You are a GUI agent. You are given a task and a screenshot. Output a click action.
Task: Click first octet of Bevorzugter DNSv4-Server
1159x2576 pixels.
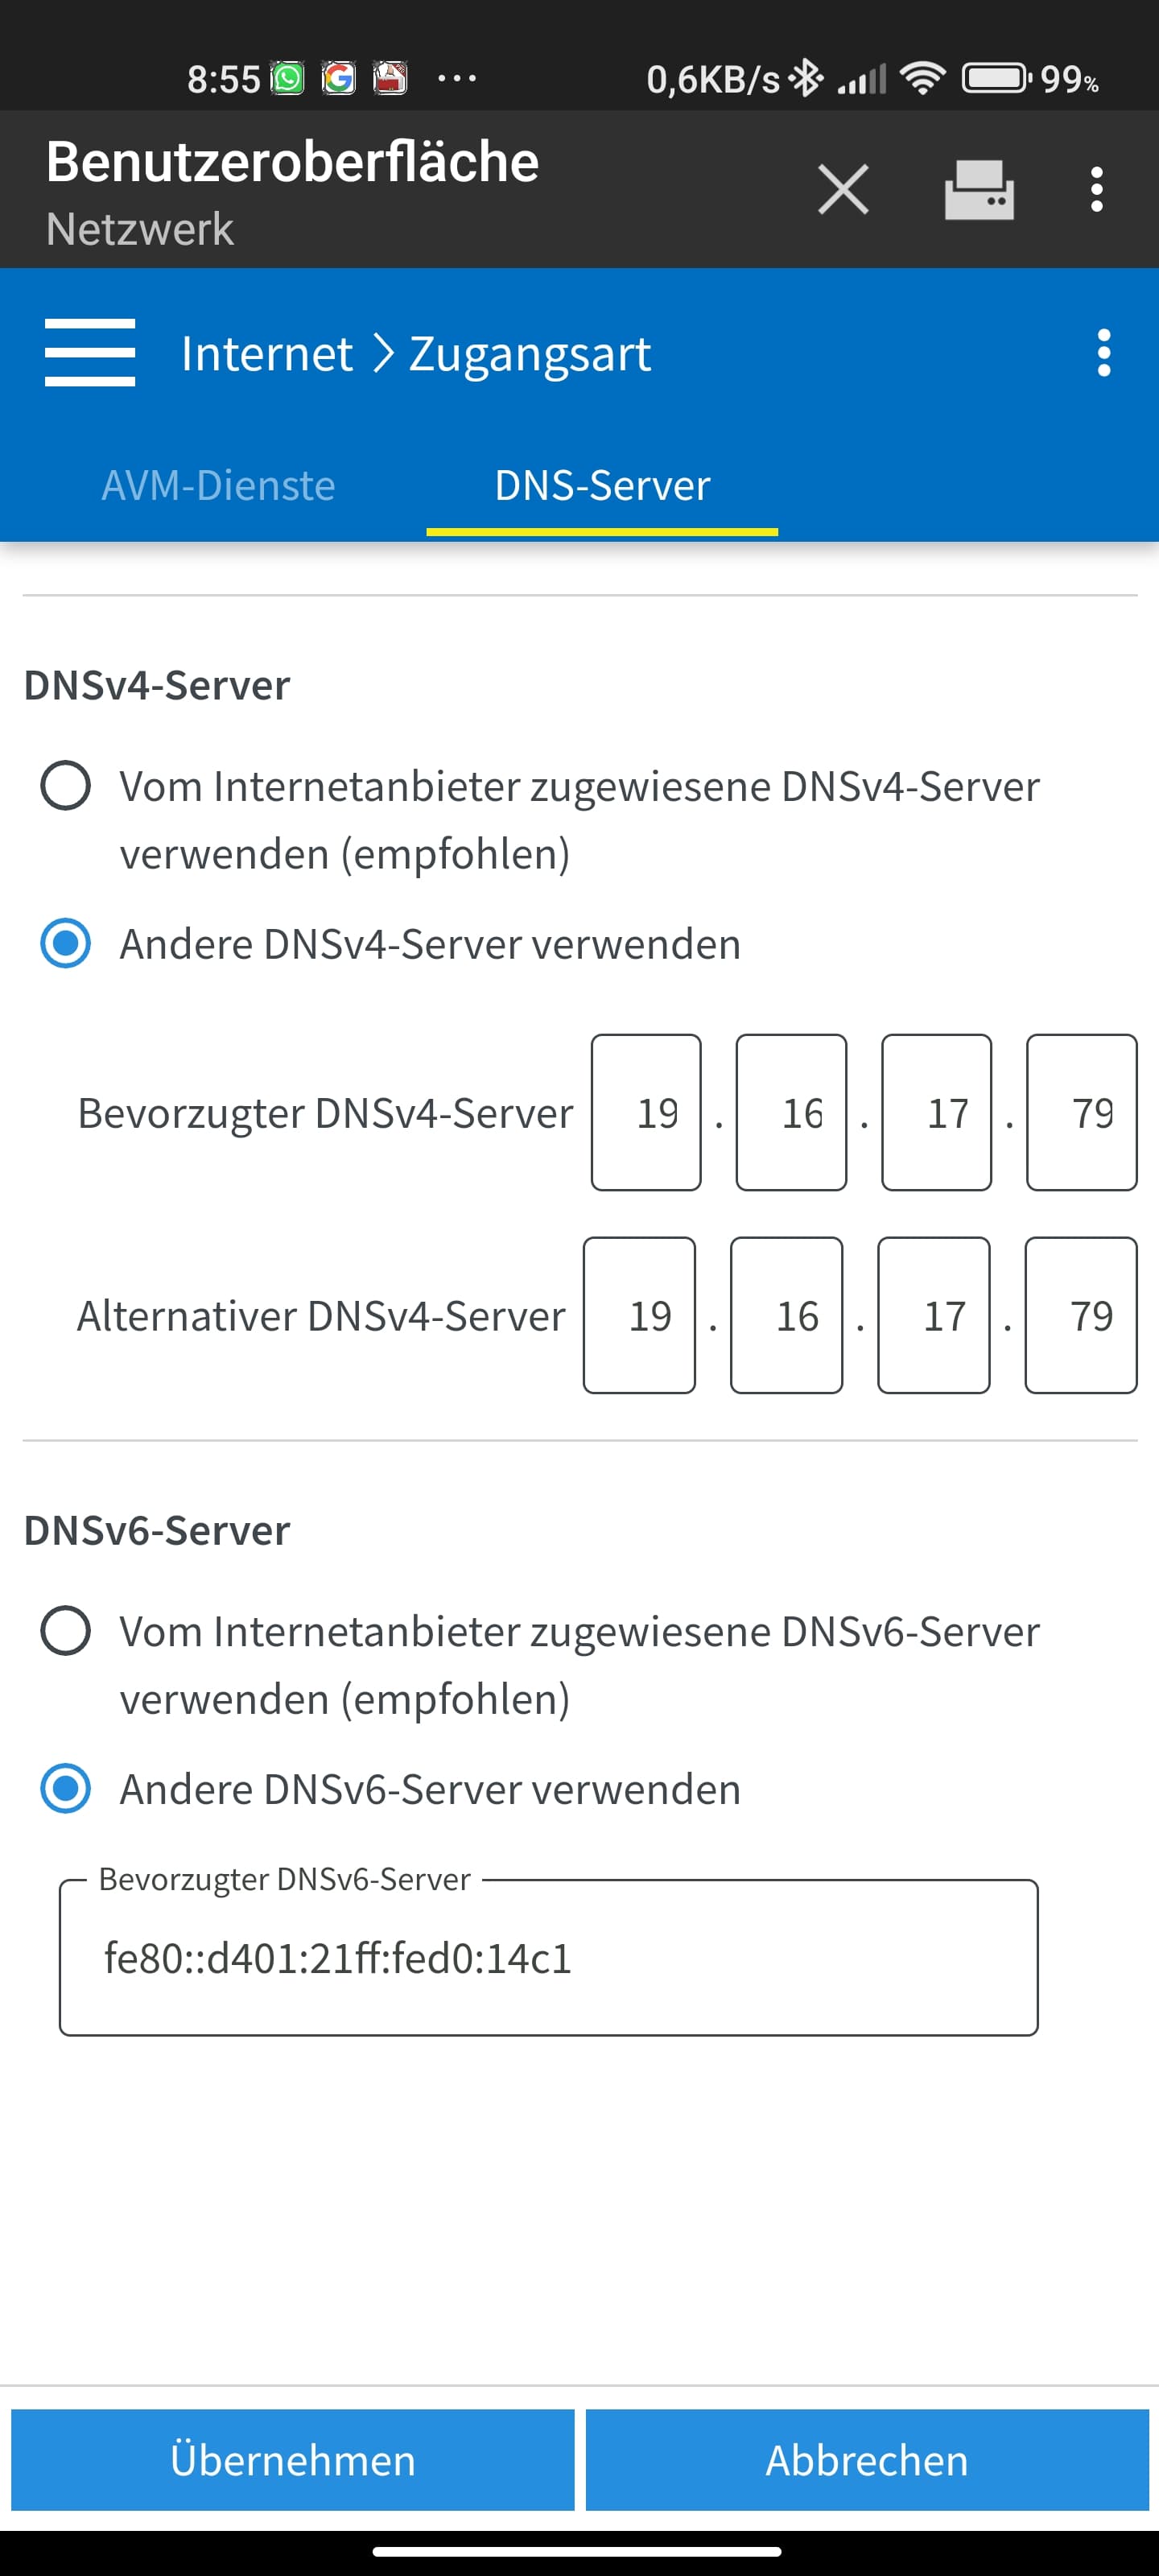[646, 1113]
